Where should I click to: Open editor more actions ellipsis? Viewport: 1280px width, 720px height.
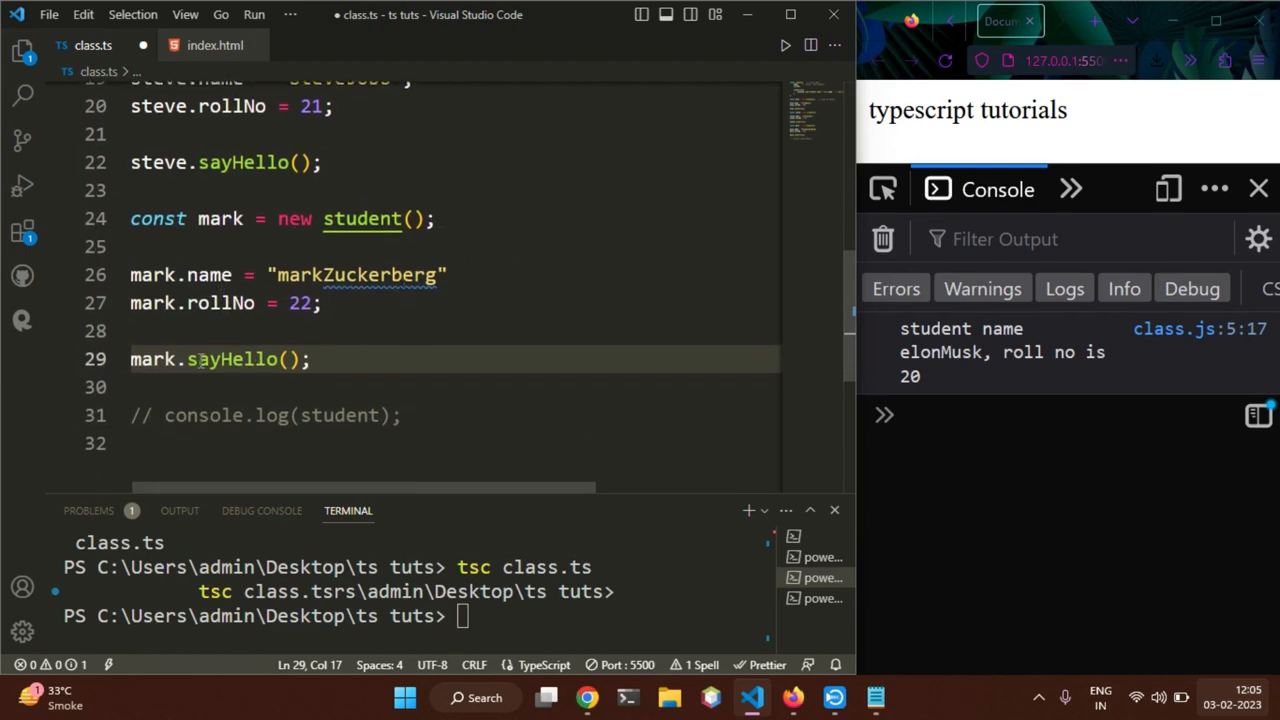tap(835, 45)
